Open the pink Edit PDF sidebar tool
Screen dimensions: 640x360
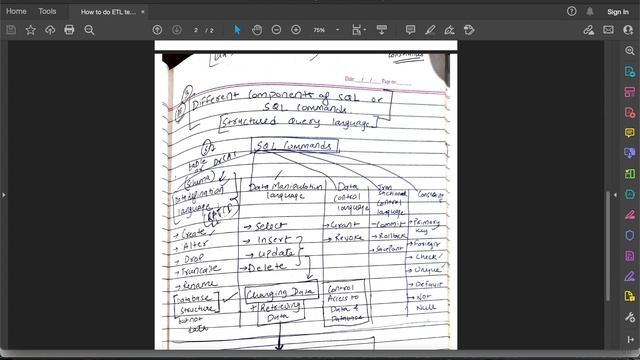[629, 92]
